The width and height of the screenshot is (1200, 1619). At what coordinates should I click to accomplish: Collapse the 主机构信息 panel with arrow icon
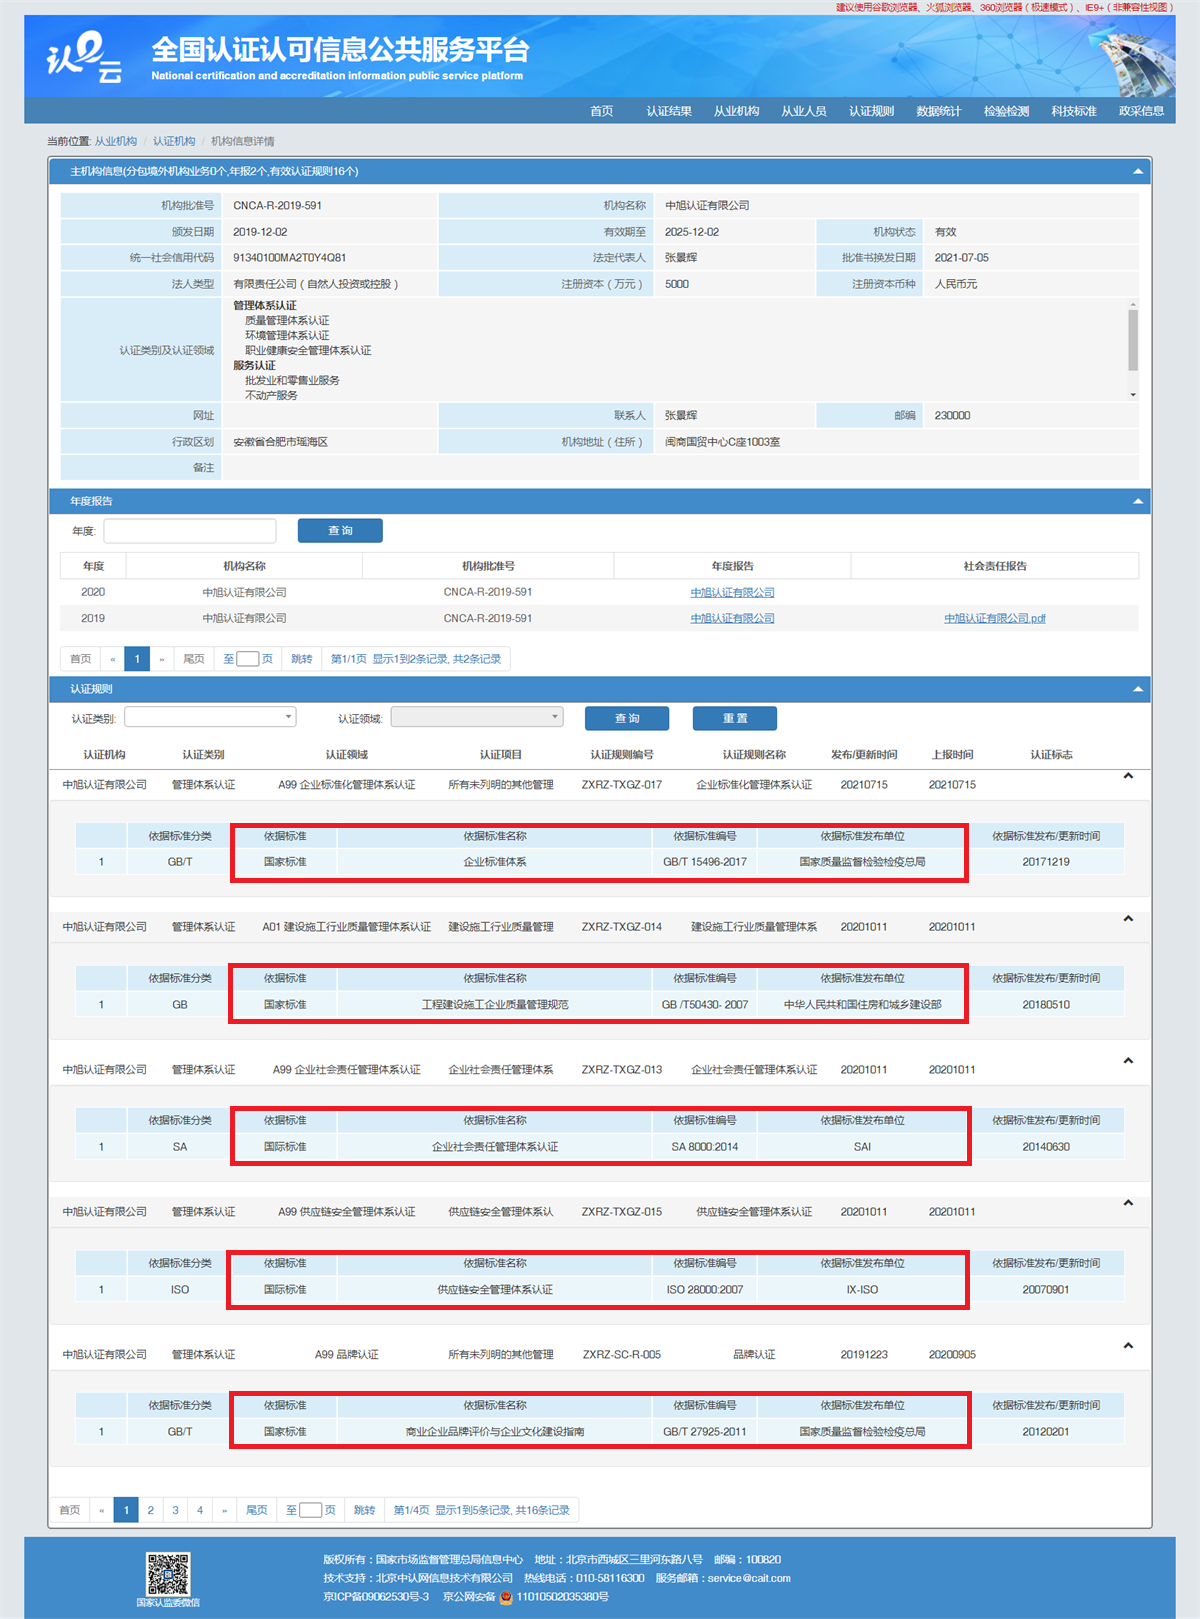pyautogui.click(x=1137, y=172)
